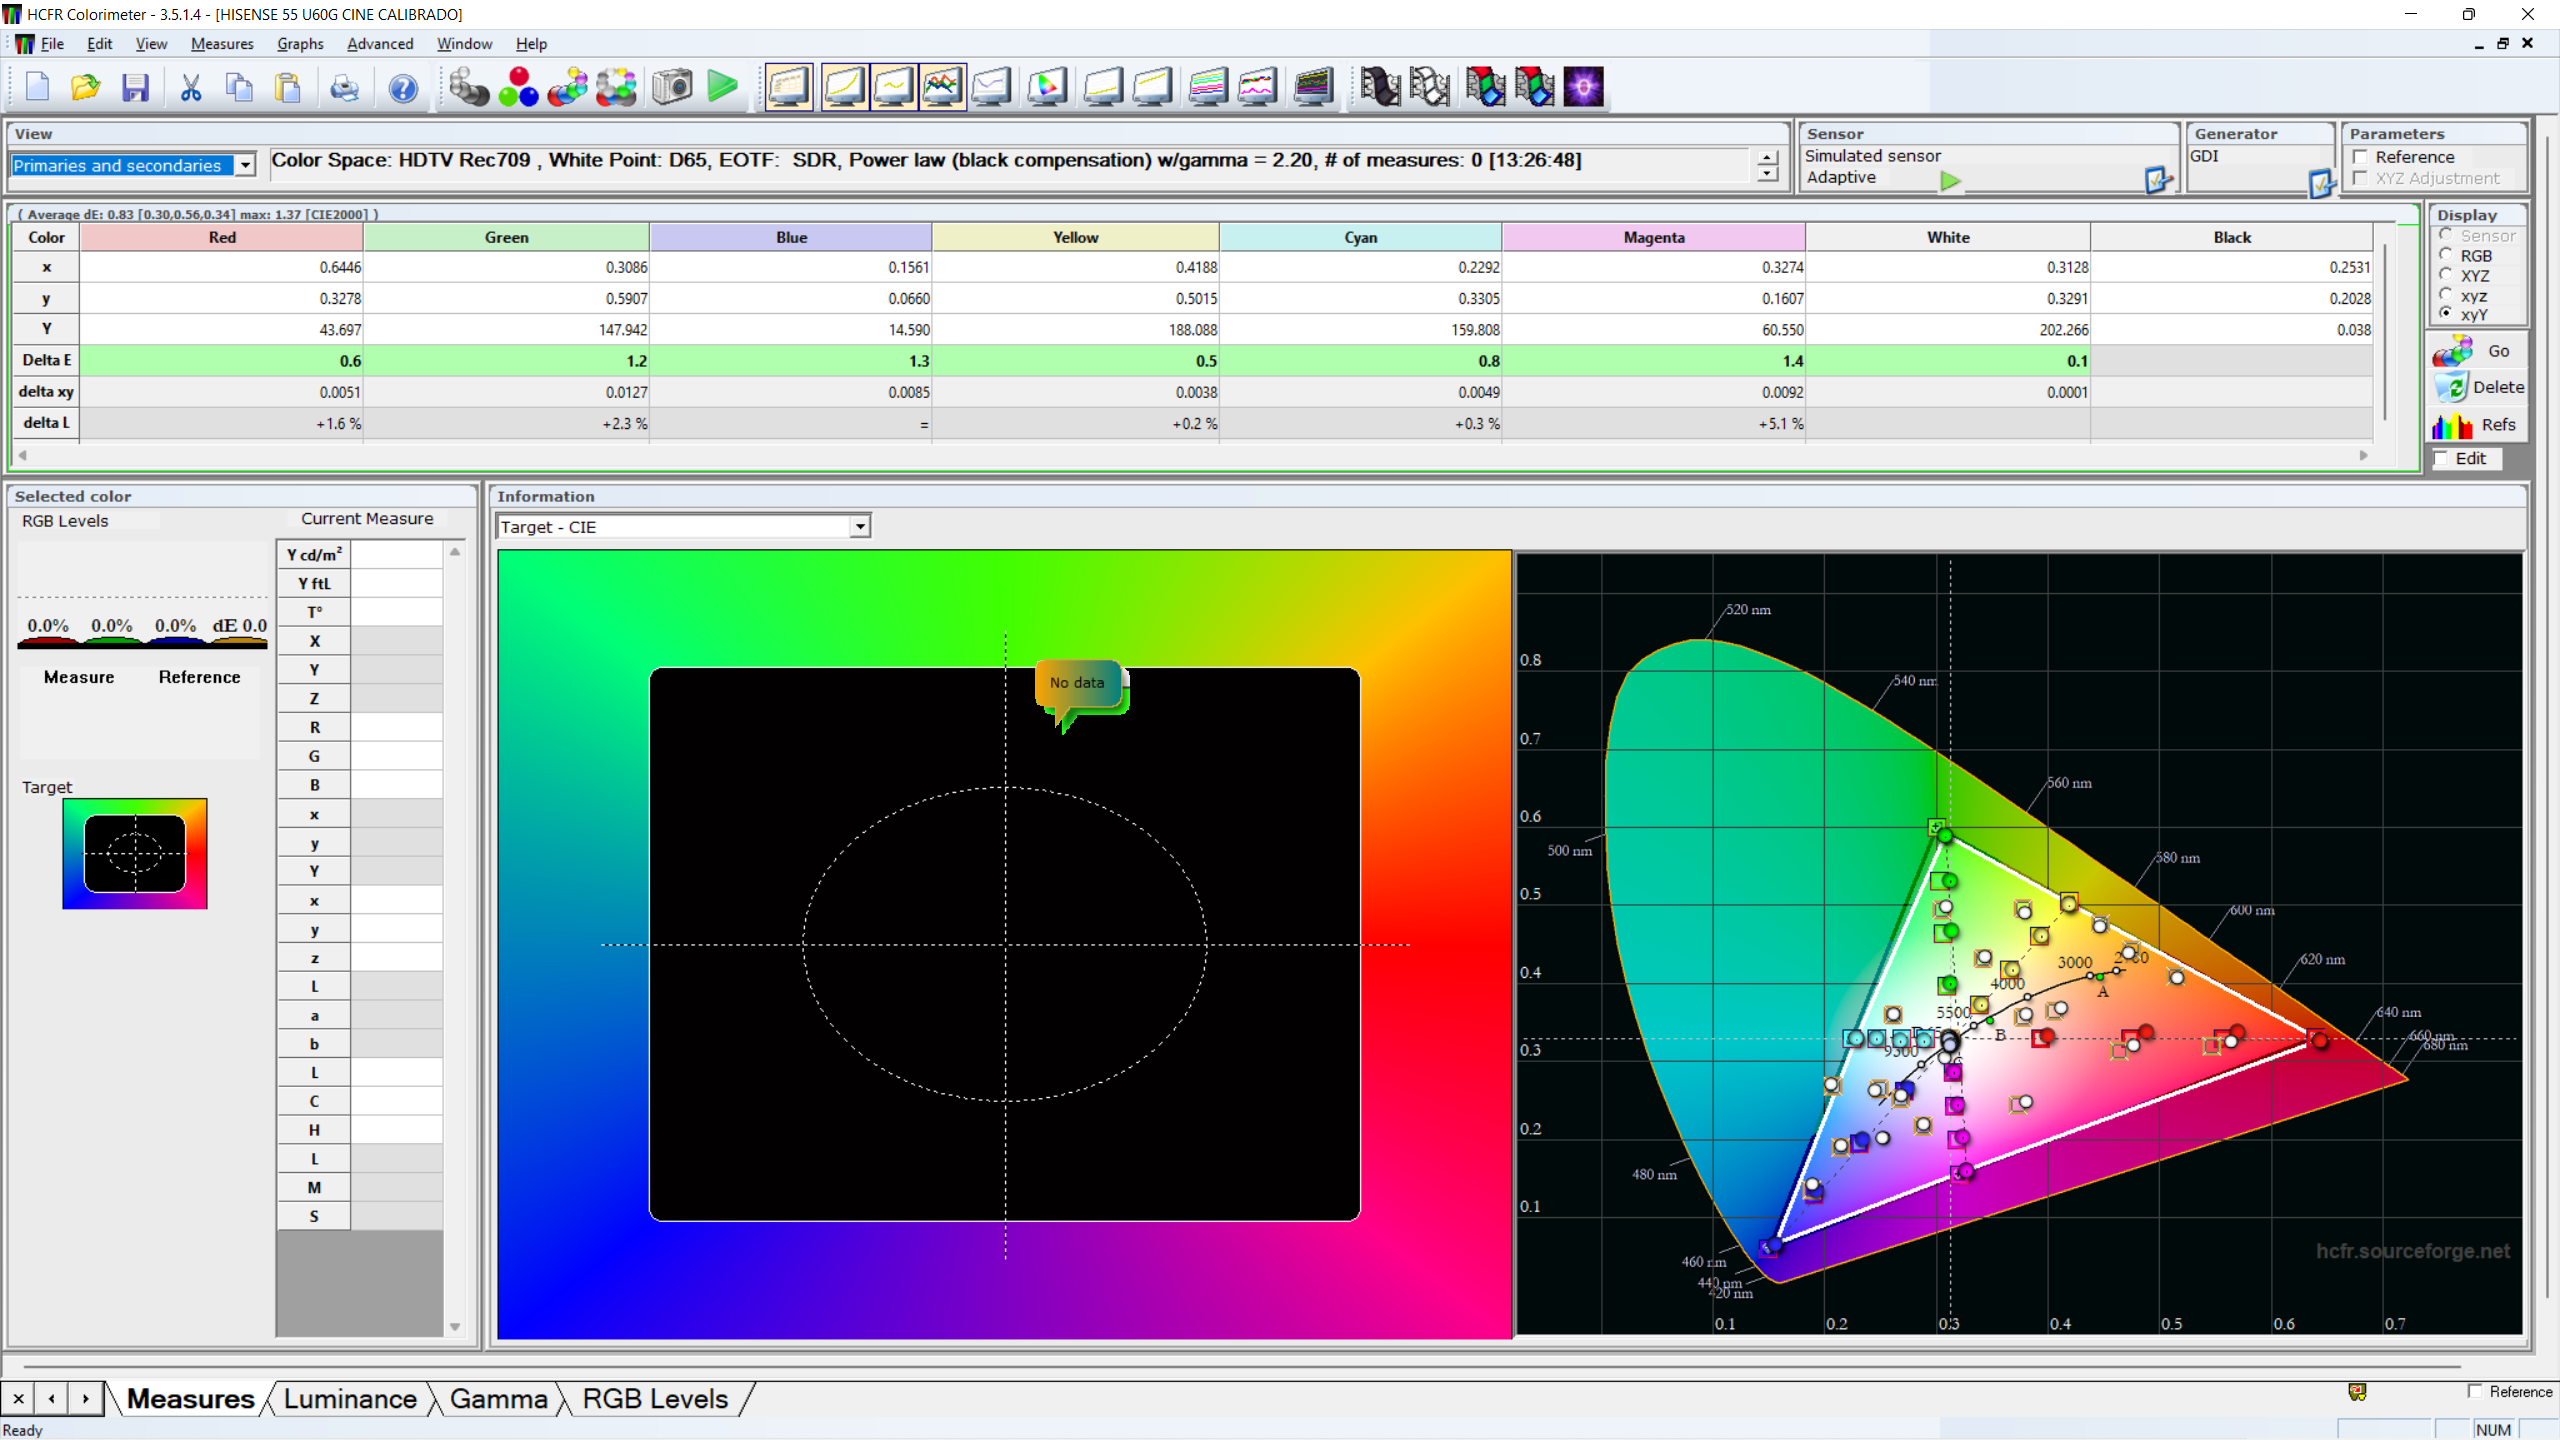The width and height of the screenshot is (2560, 1440).
Task: Select the XYZ display radio button
Action: 2445,275
